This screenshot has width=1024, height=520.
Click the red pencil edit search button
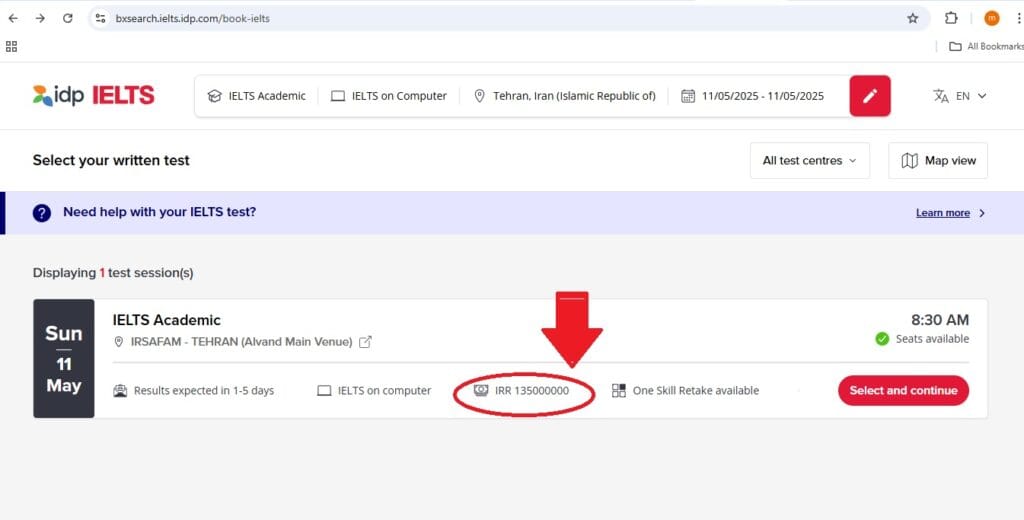tap(870, 96)
